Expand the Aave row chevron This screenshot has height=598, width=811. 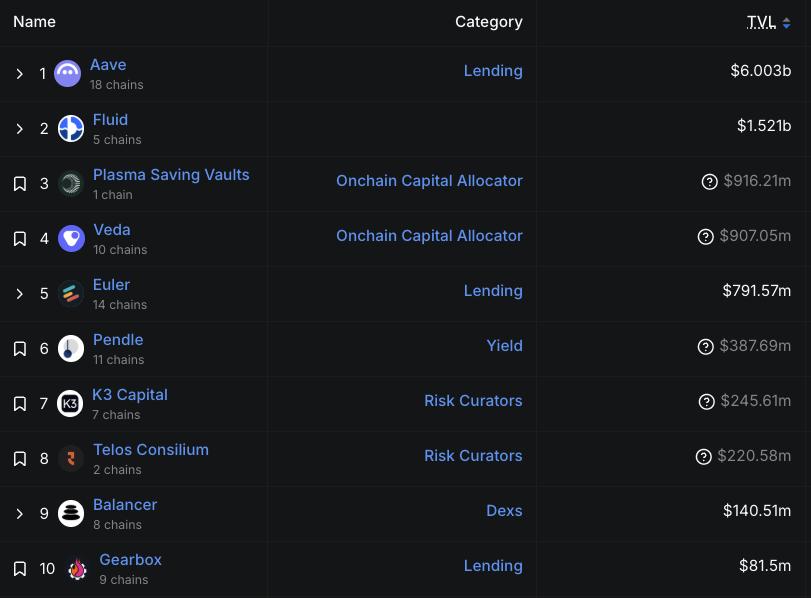pyautogui.click(x=19, y=74)
